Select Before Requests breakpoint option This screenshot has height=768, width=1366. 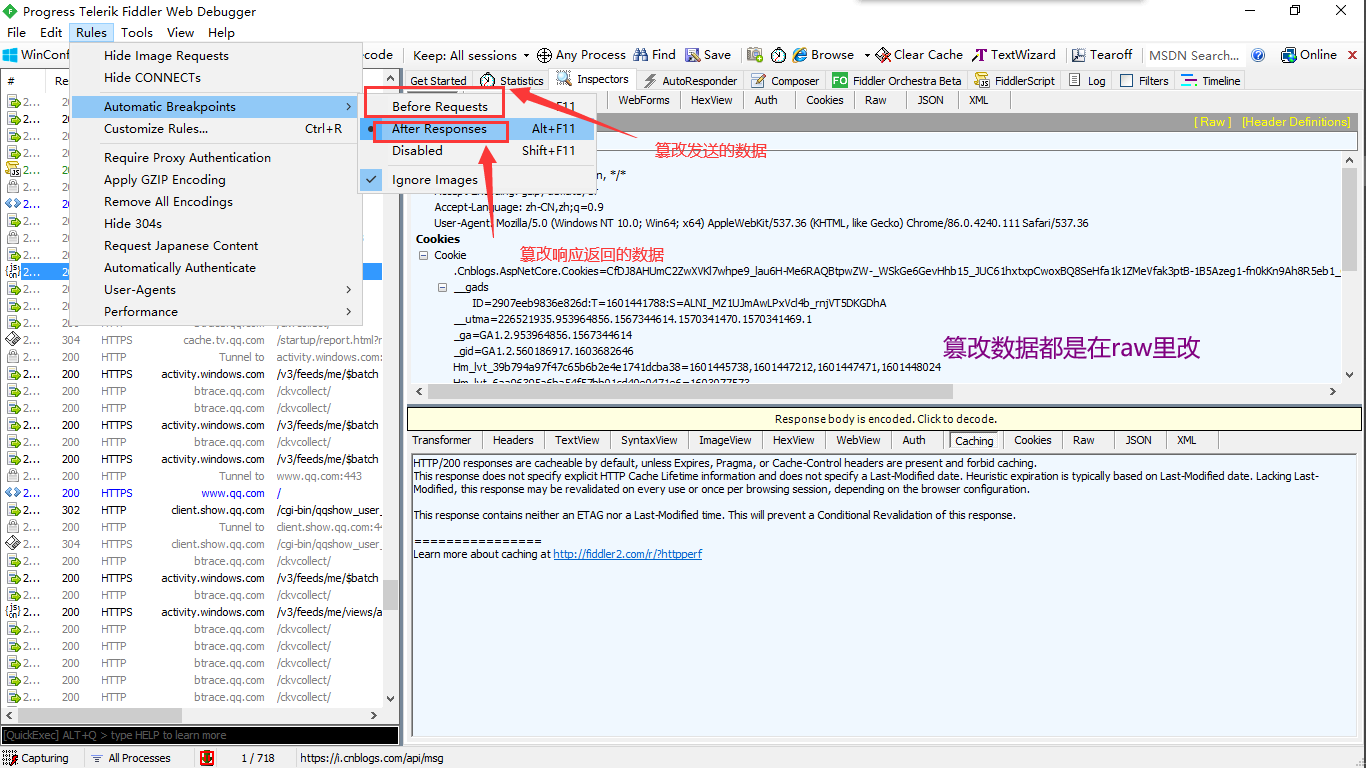pos(439,107)
